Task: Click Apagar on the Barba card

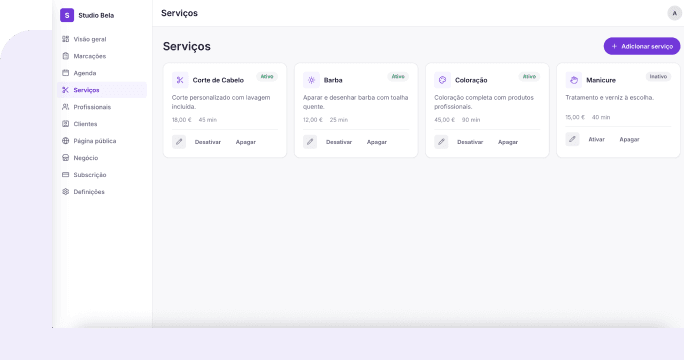Action: (x=376, y=142)
